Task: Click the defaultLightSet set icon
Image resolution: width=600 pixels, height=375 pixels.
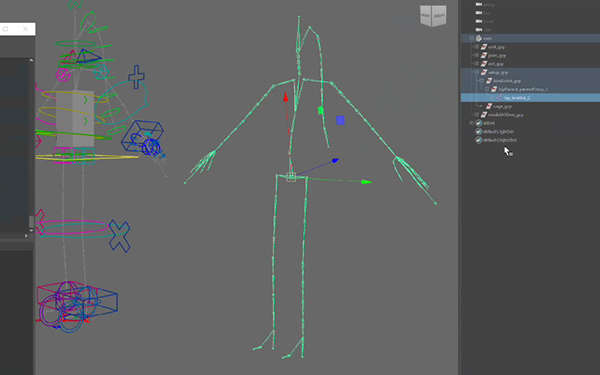Action: point(479,131)
